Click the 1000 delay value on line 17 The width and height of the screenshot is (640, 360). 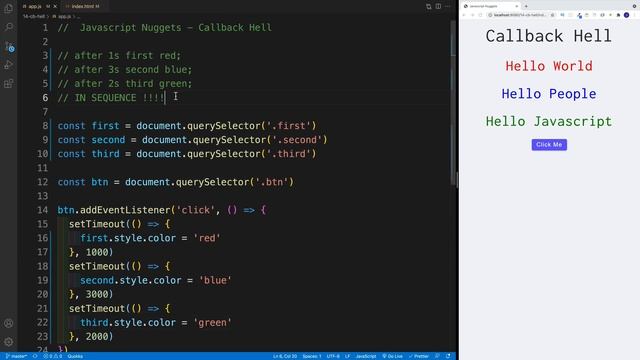(x=97, y=252)
